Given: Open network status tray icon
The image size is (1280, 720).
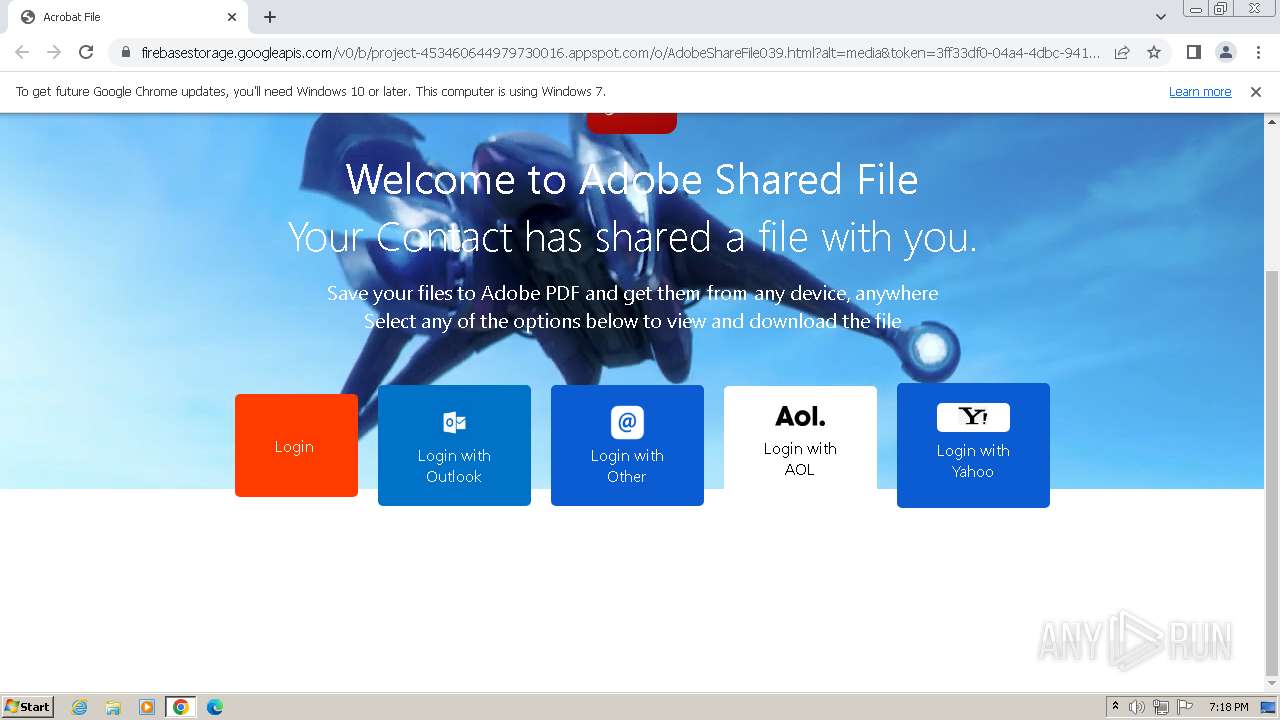Looking at the screenshot, I should 1161,707.
